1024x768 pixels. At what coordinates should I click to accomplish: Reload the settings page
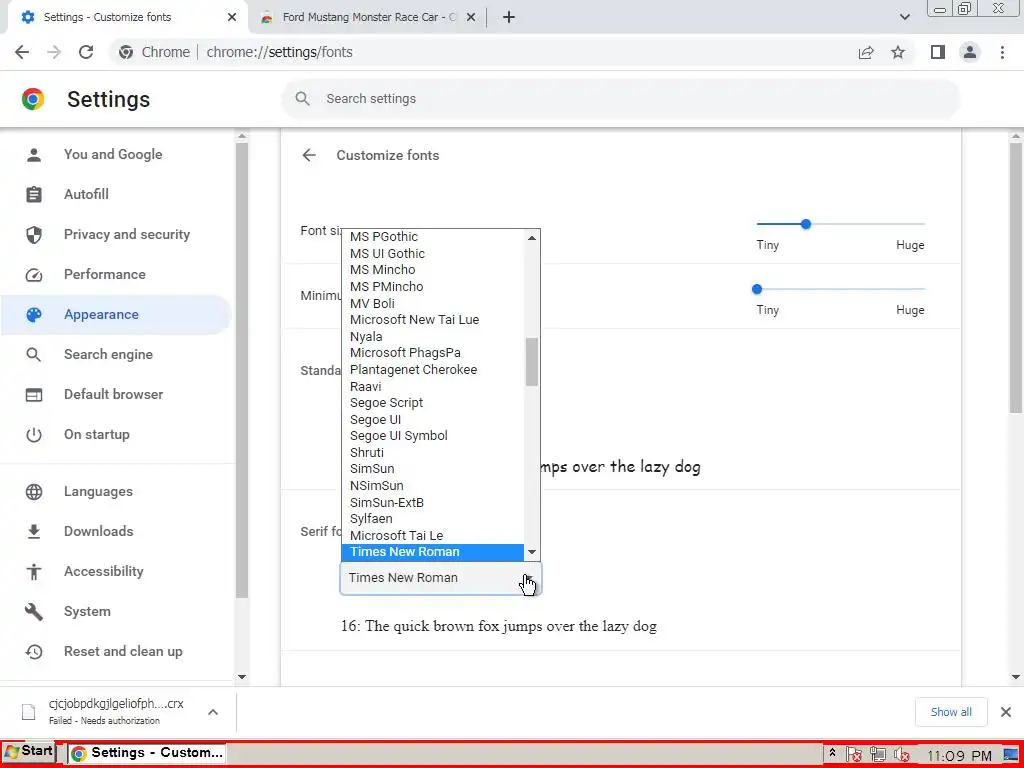[86, 52]
